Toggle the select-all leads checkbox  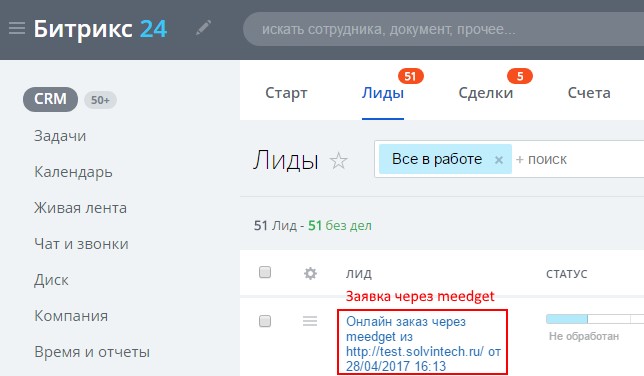265,272
